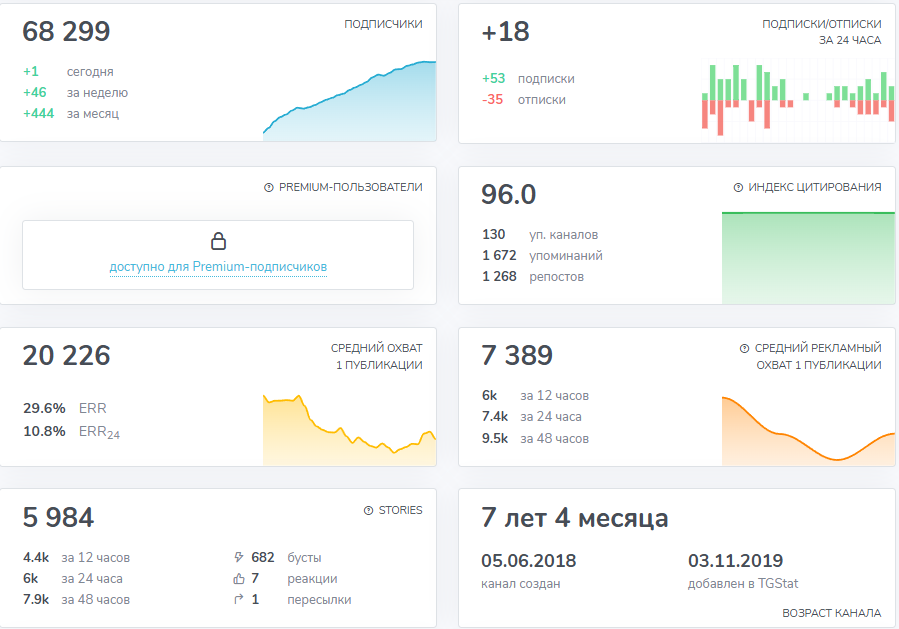Click the question mark icon beside STORIES

(368, 510)
